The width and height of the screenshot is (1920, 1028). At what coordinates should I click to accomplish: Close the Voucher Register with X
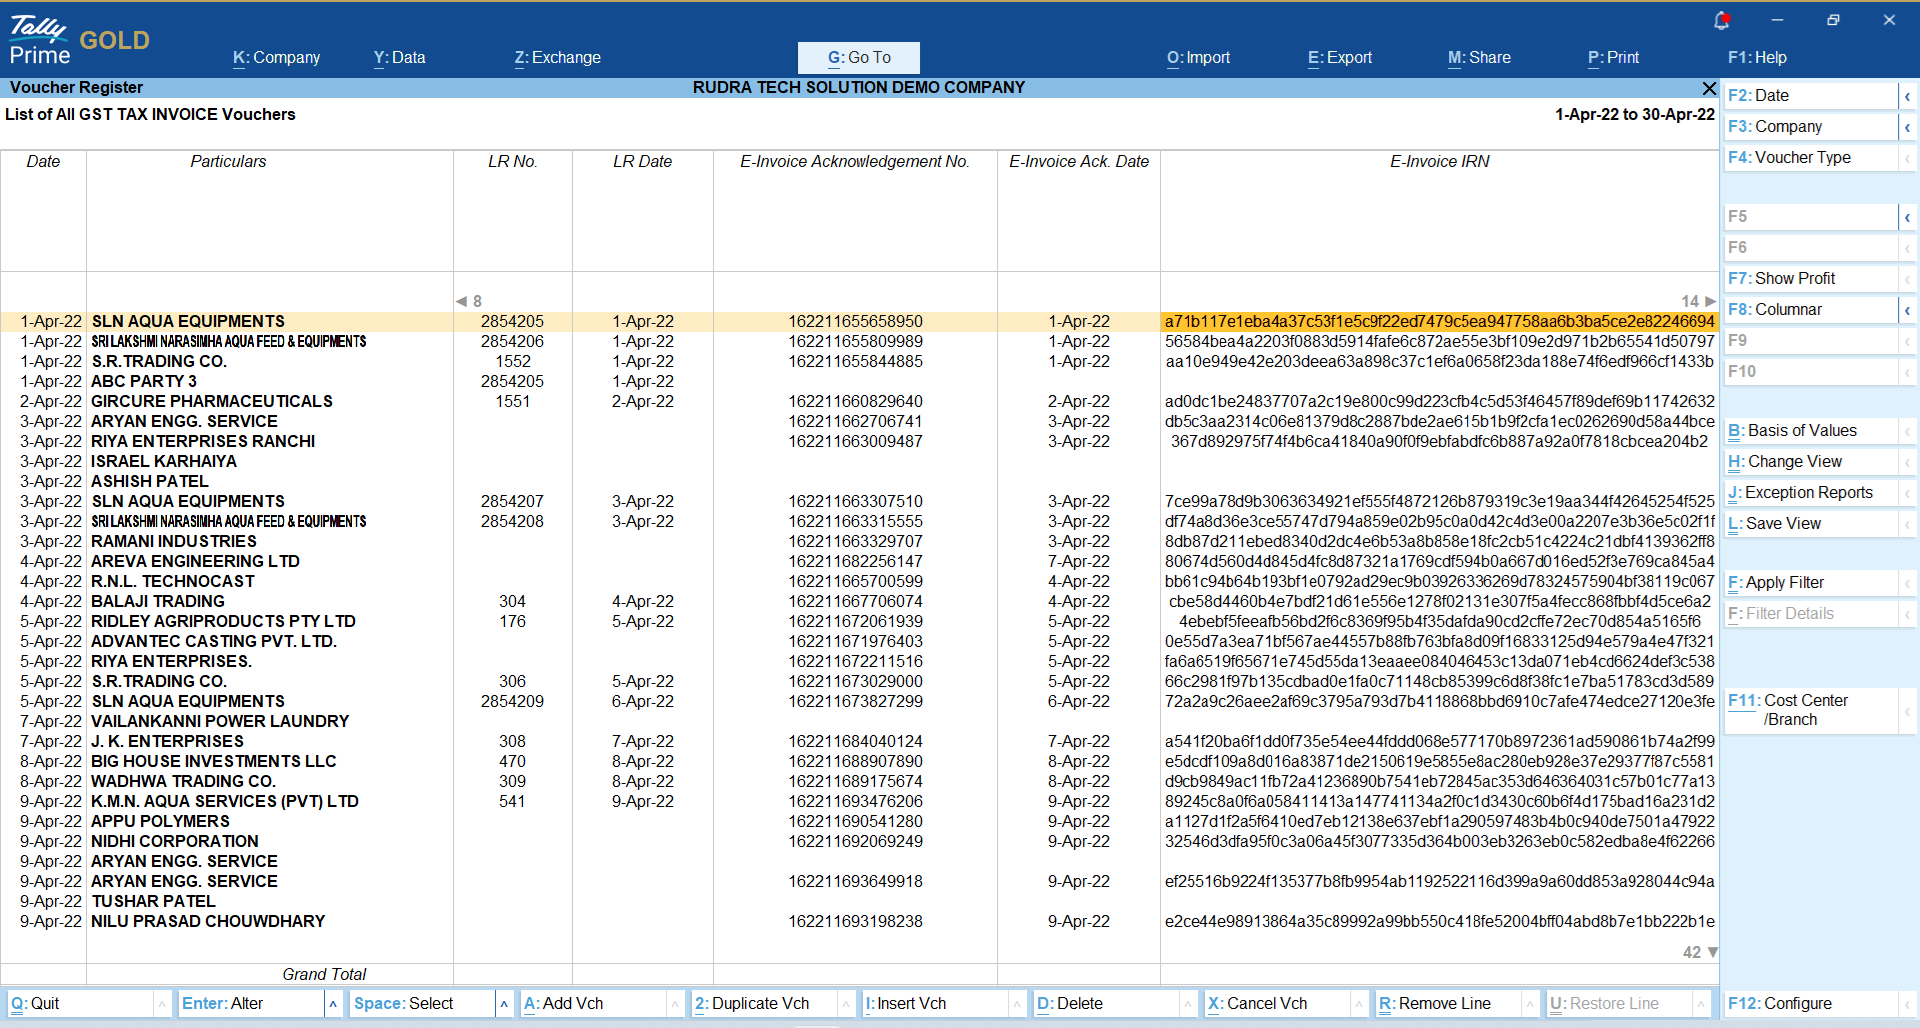(x=1709, y=88)
